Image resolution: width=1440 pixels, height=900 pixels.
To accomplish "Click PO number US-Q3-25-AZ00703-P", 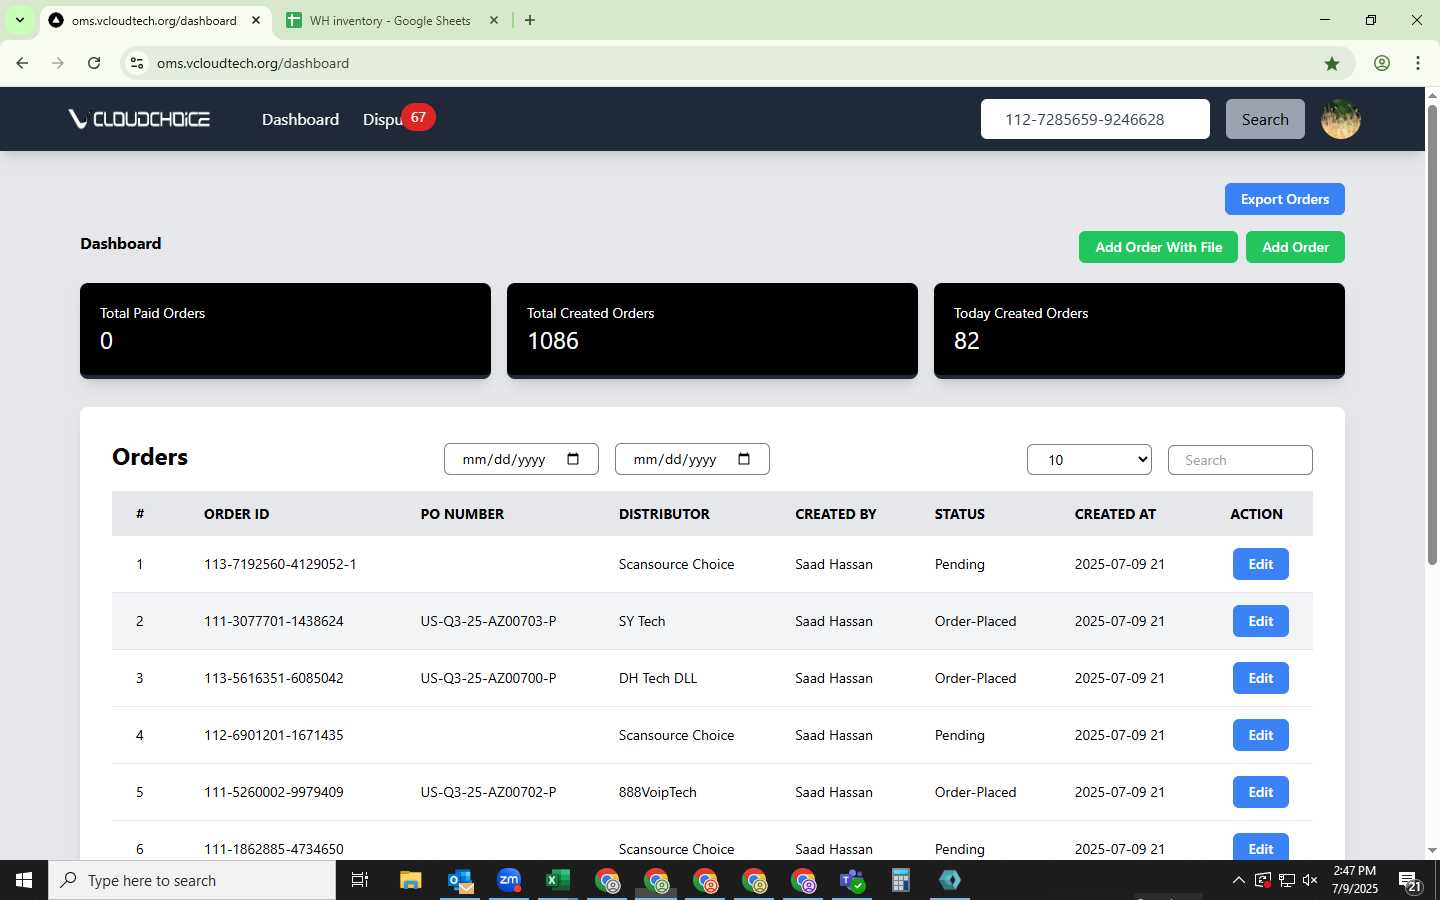I will [x=488, y=621].
